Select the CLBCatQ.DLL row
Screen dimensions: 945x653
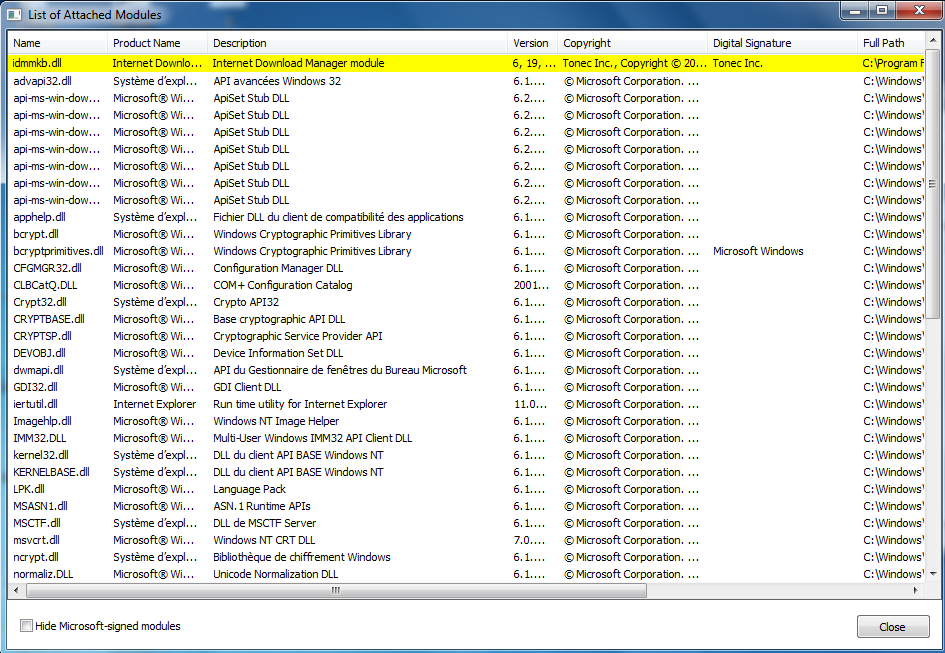[x=466, y=285]
